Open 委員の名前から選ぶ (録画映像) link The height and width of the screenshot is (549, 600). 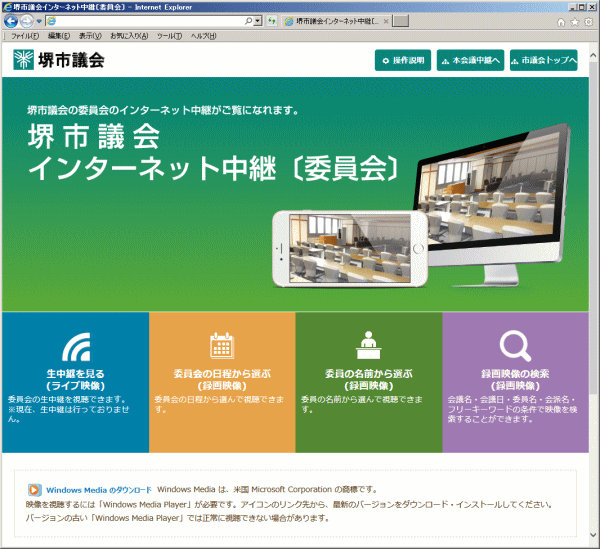coord(368,380)
